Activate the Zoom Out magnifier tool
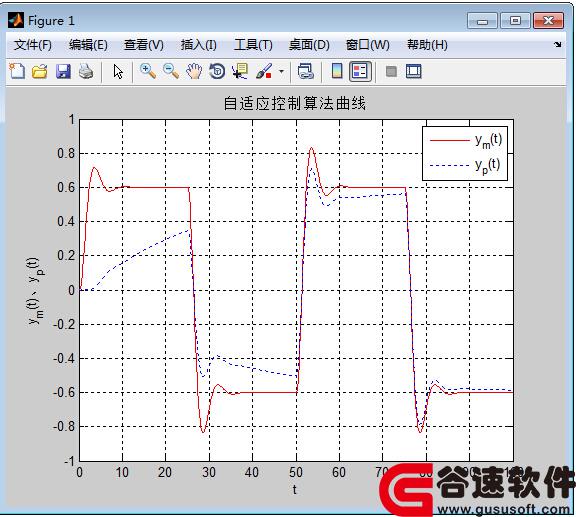The image size is (576, 517). [171, 71]
